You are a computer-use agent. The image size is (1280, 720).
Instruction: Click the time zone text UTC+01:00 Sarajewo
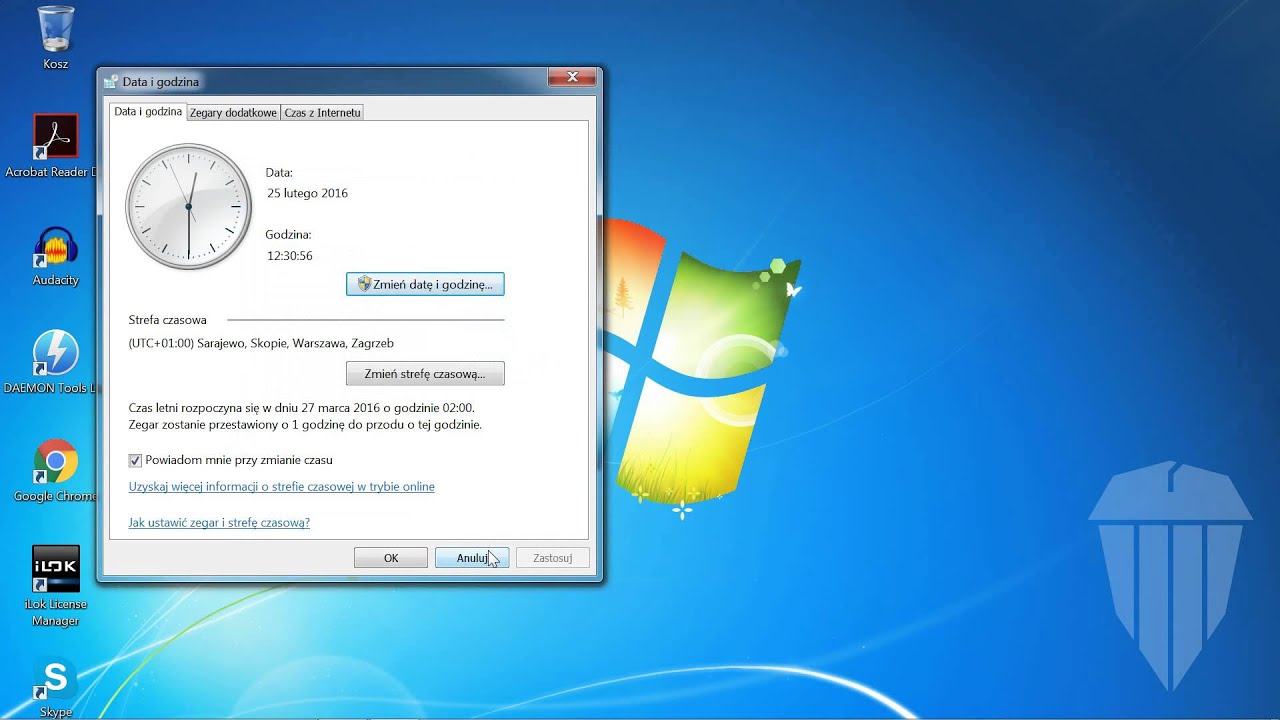[261, 343]
